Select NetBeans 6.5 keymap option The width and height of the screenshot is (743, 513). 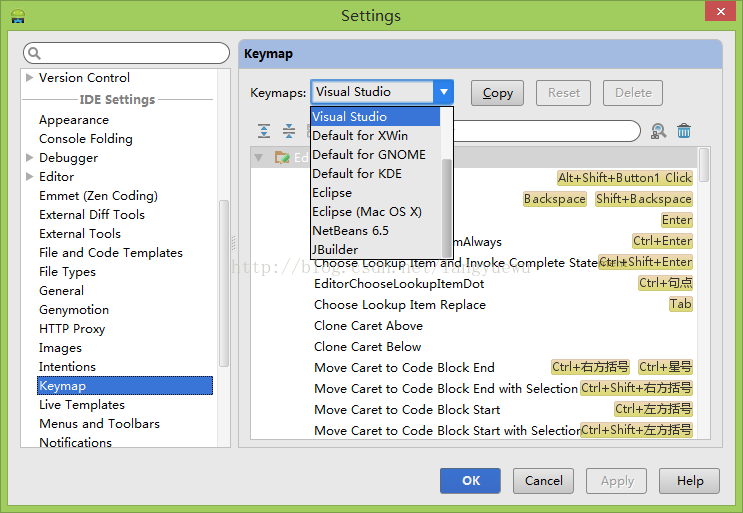coord(350,230)
